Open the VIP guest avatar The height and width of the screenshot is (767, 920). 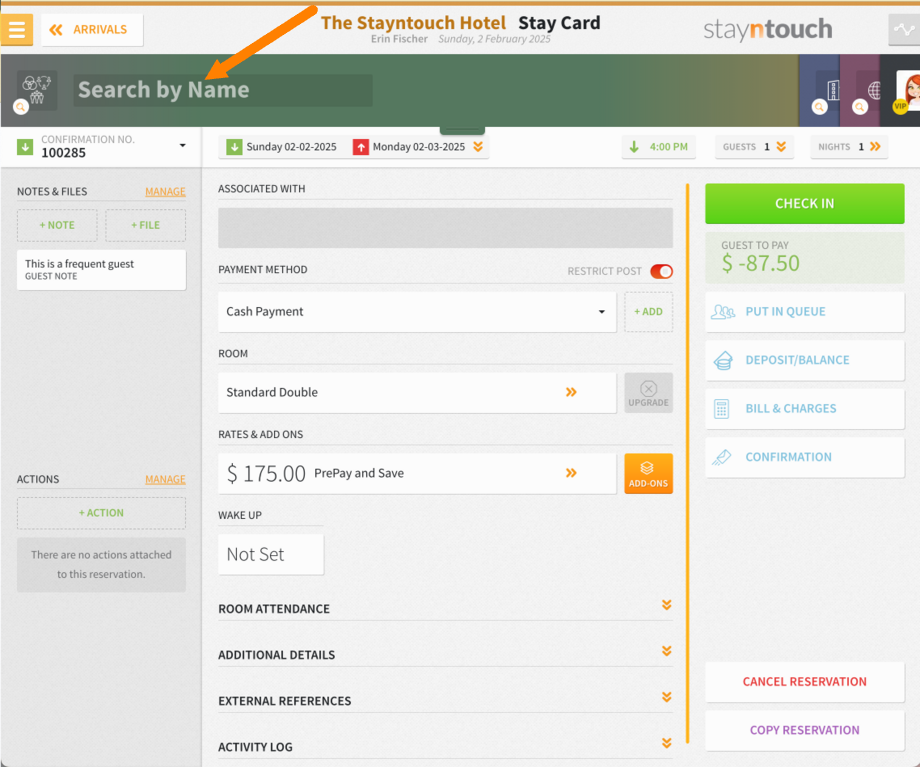tap(908, 91)
